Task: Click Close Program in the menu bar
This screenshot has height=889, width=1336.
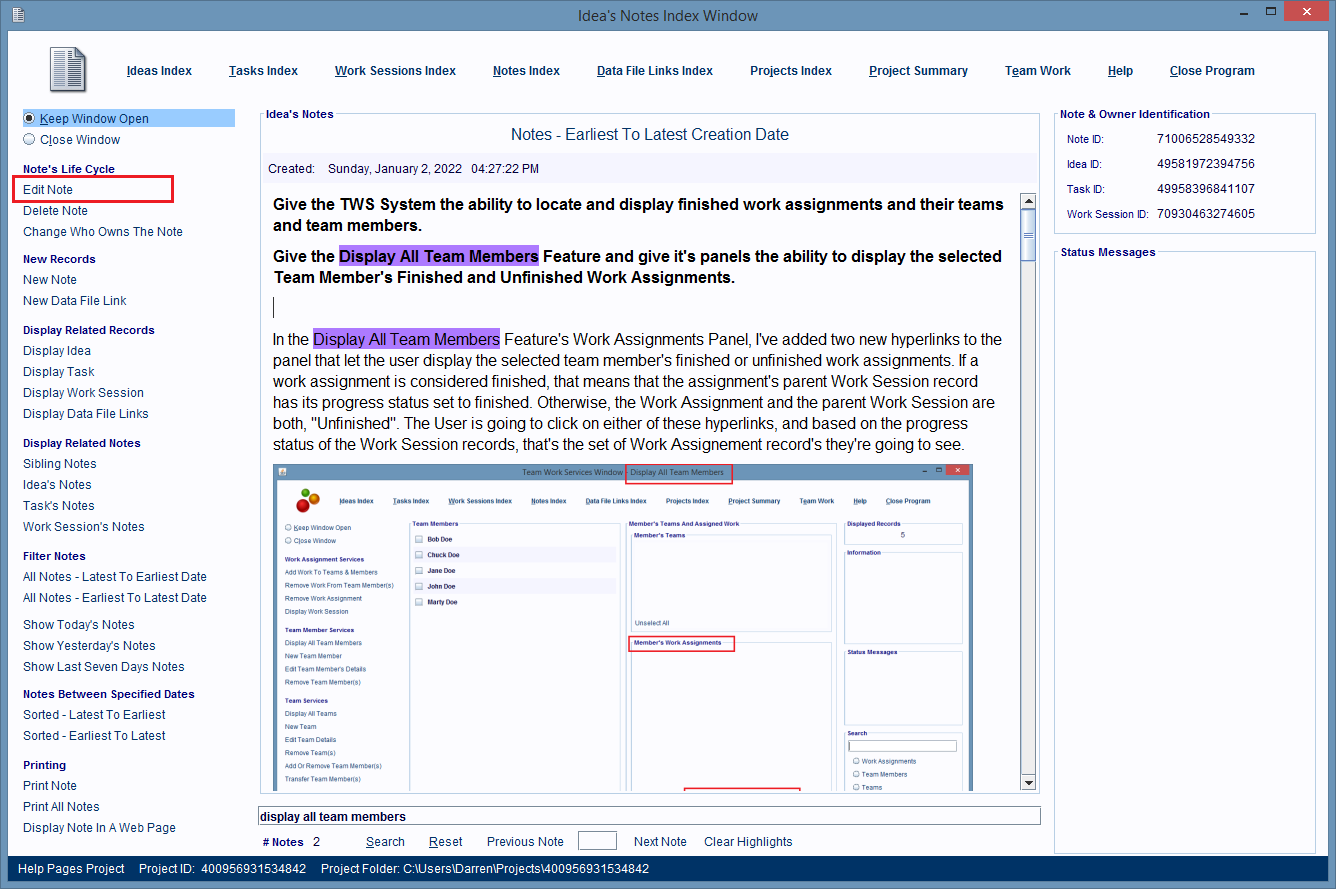Action: click(1212, 71)
